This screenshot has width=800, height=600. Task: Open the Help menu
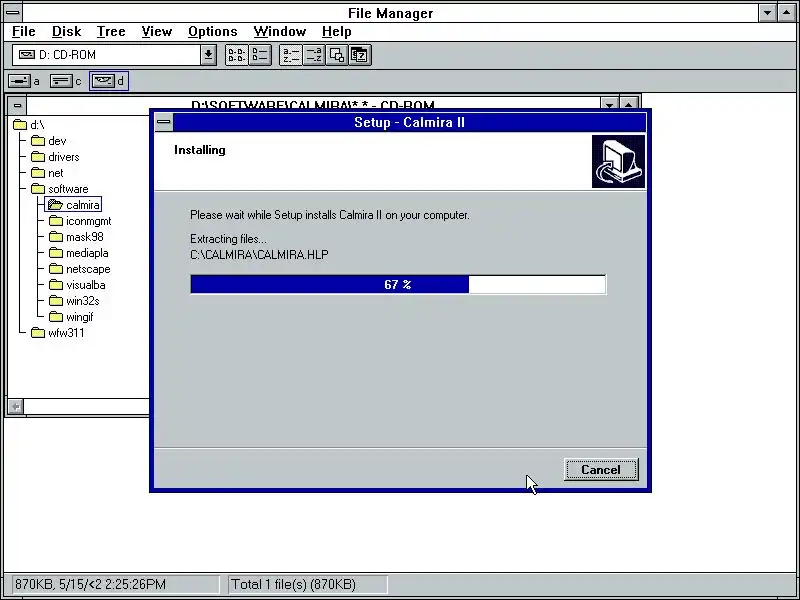point(336,32)
